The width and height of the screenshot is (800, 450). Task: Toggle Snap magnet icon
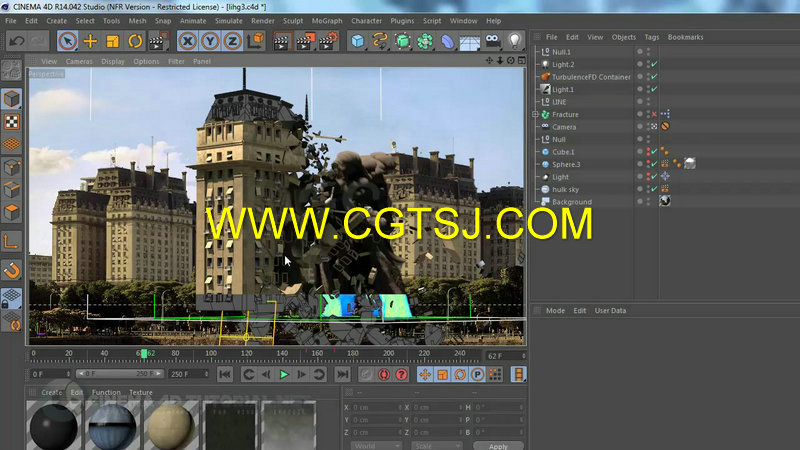pyautogui.click(x=11, y=270)
